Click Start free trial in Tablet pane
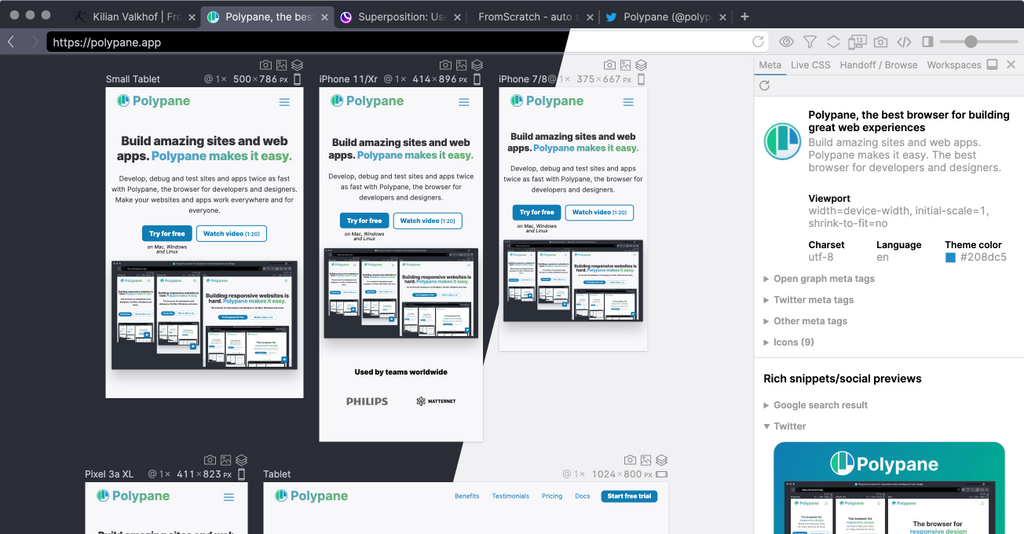1024x534 pixels. [x=629, y=496]
